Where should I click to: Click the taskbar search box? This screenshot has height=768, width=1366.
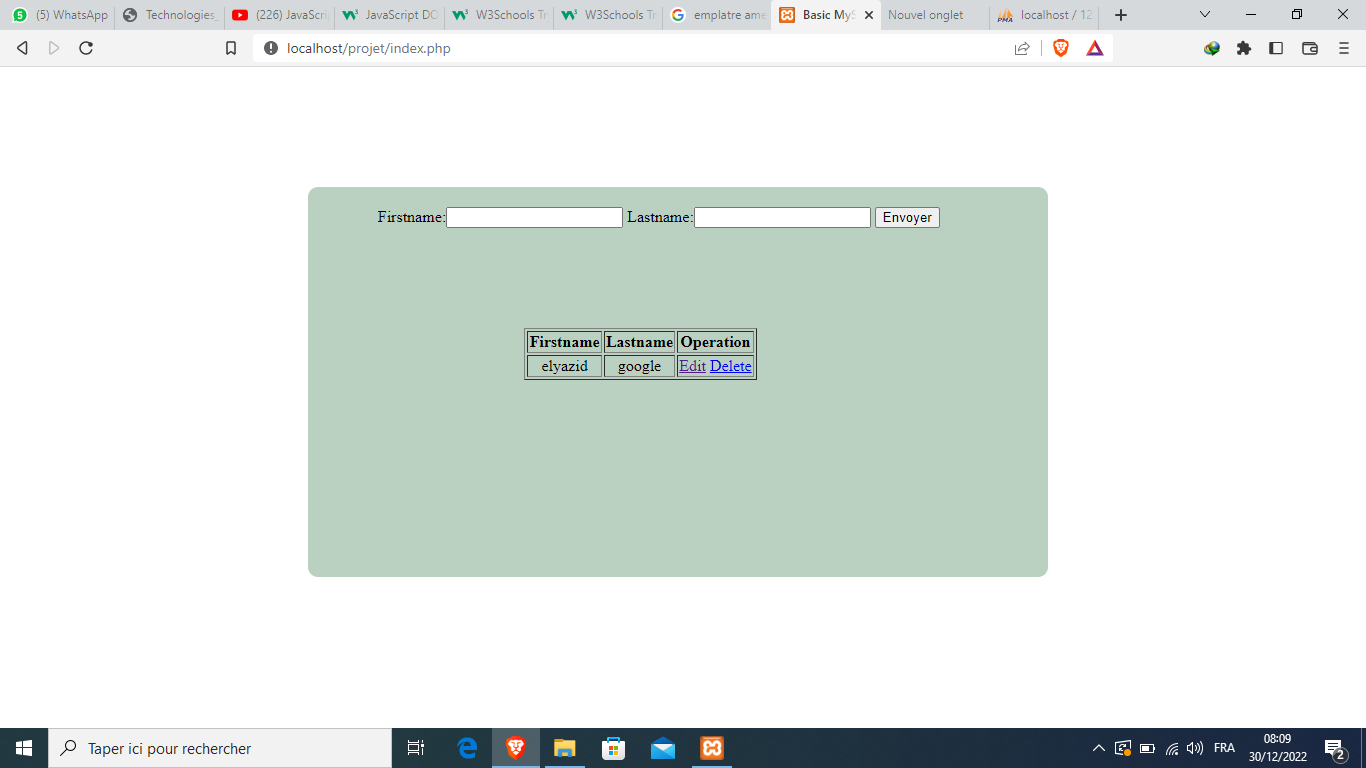(x=220, y=748)
